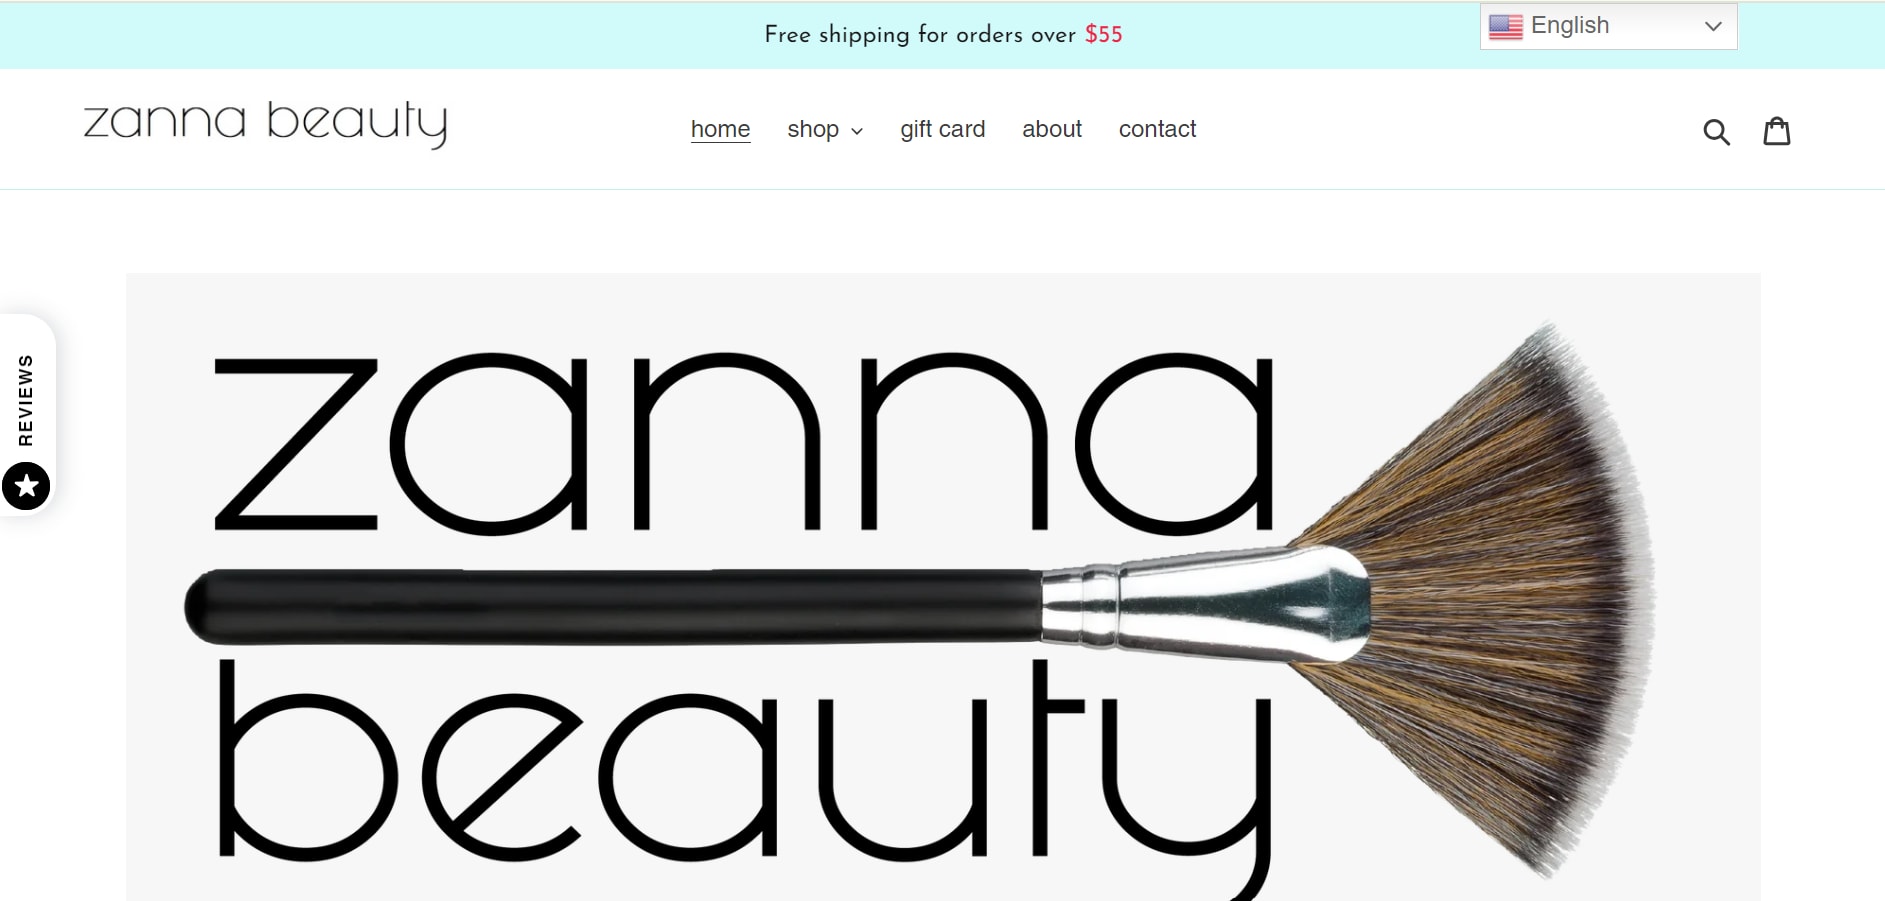Open the gift card page
1885x901 pixels.
pos(942,129)
